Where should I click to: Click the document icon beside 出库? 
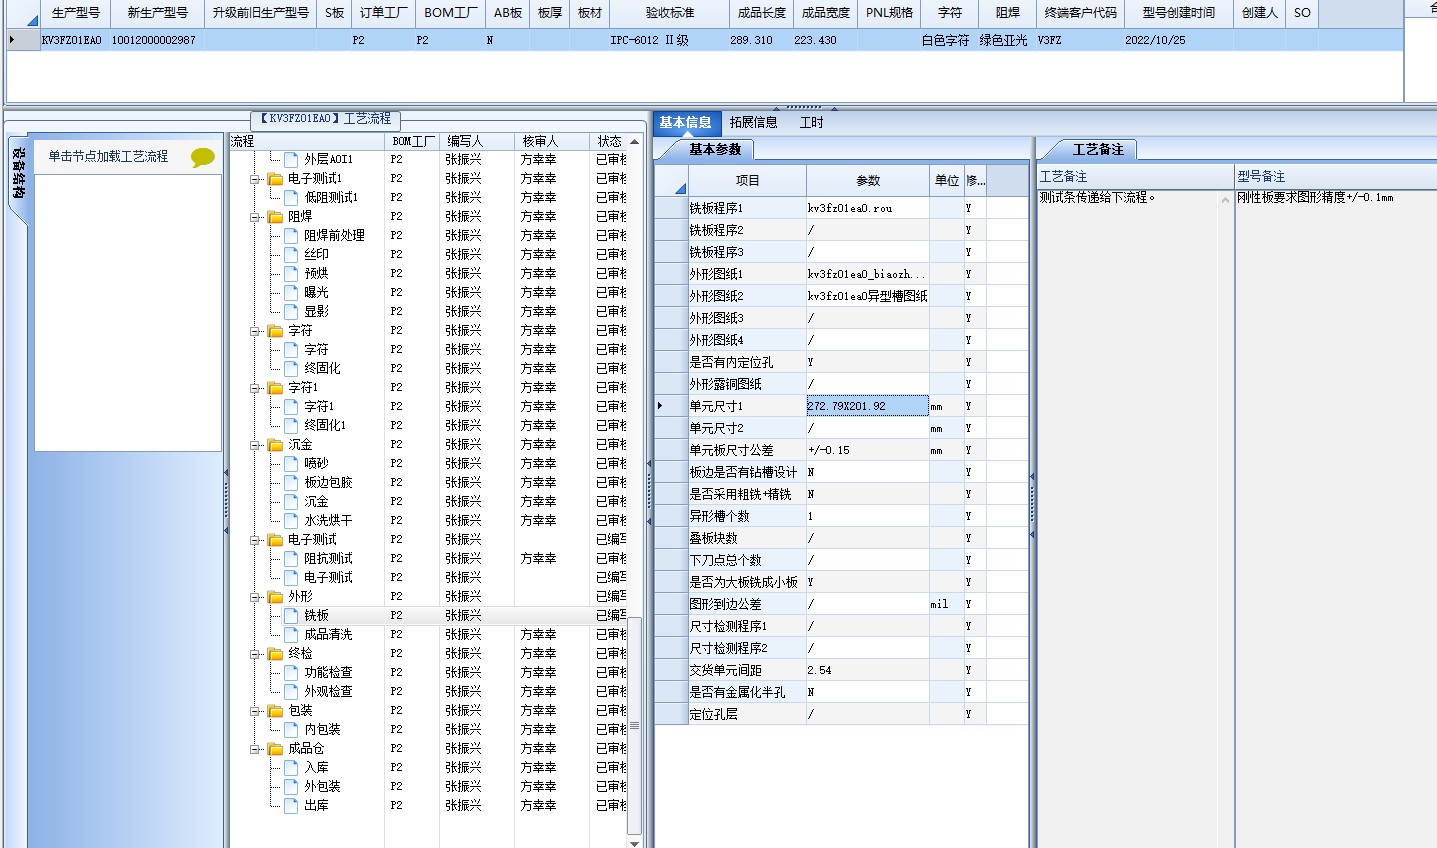[291, 805]
